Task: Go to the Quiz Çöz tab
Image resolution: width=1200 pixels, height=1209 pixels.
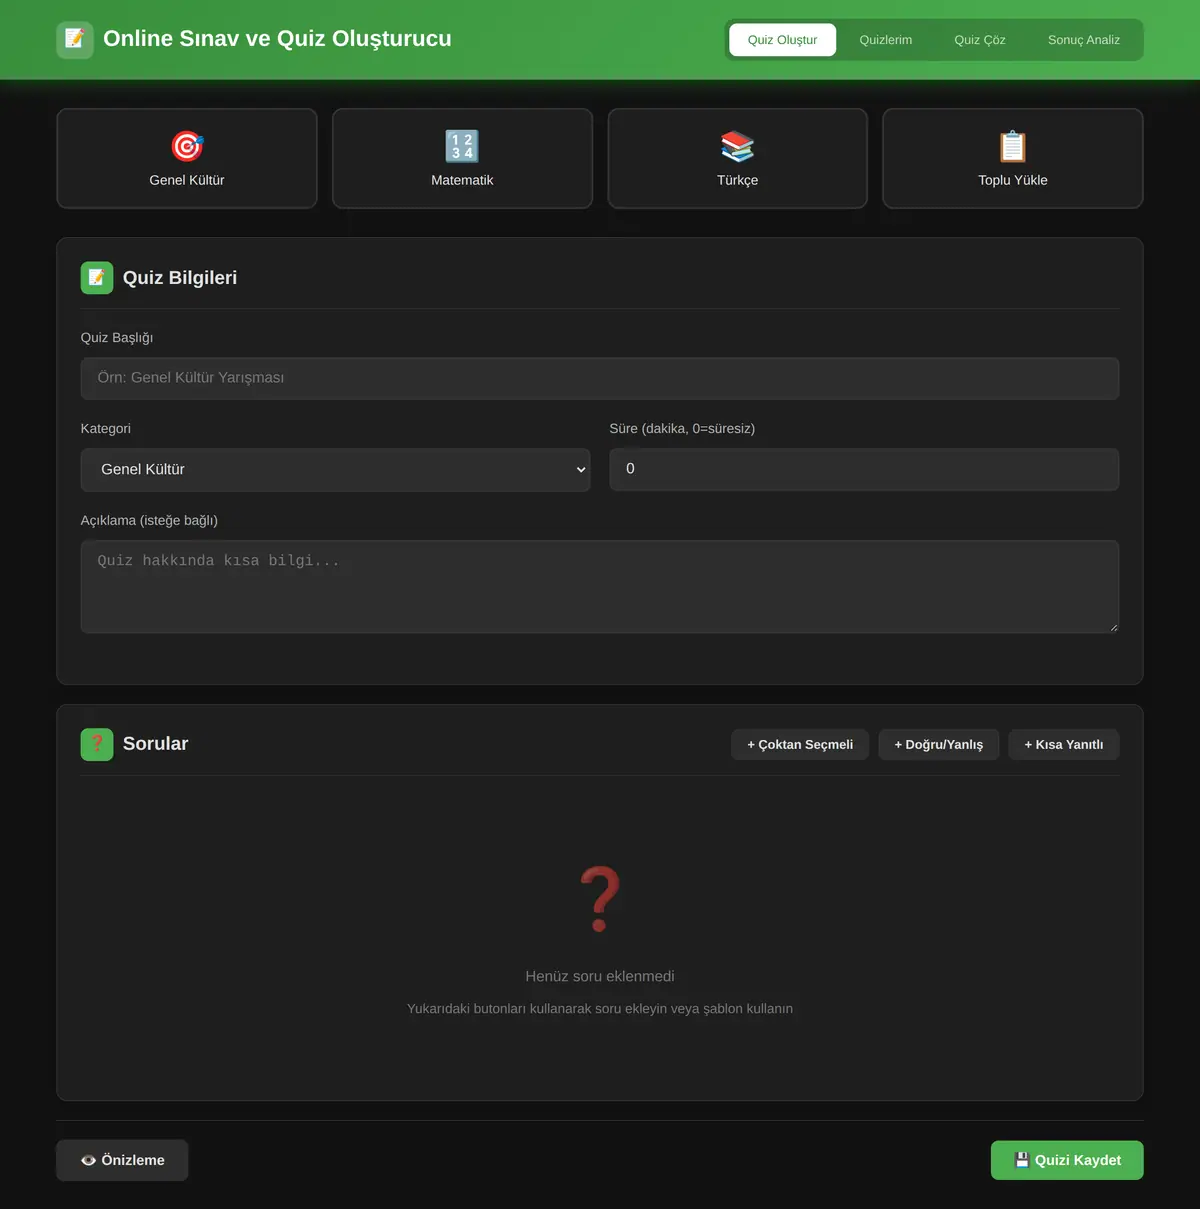Action: pos(980,40)
